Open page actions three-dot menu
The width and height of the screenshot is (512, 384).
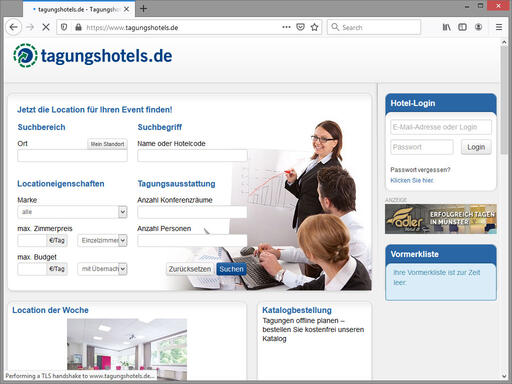click(286, 27)
